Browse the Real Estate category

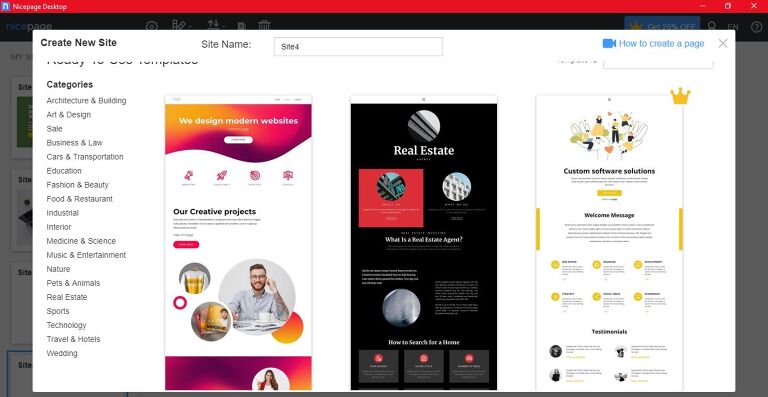[x=67, y=297]
